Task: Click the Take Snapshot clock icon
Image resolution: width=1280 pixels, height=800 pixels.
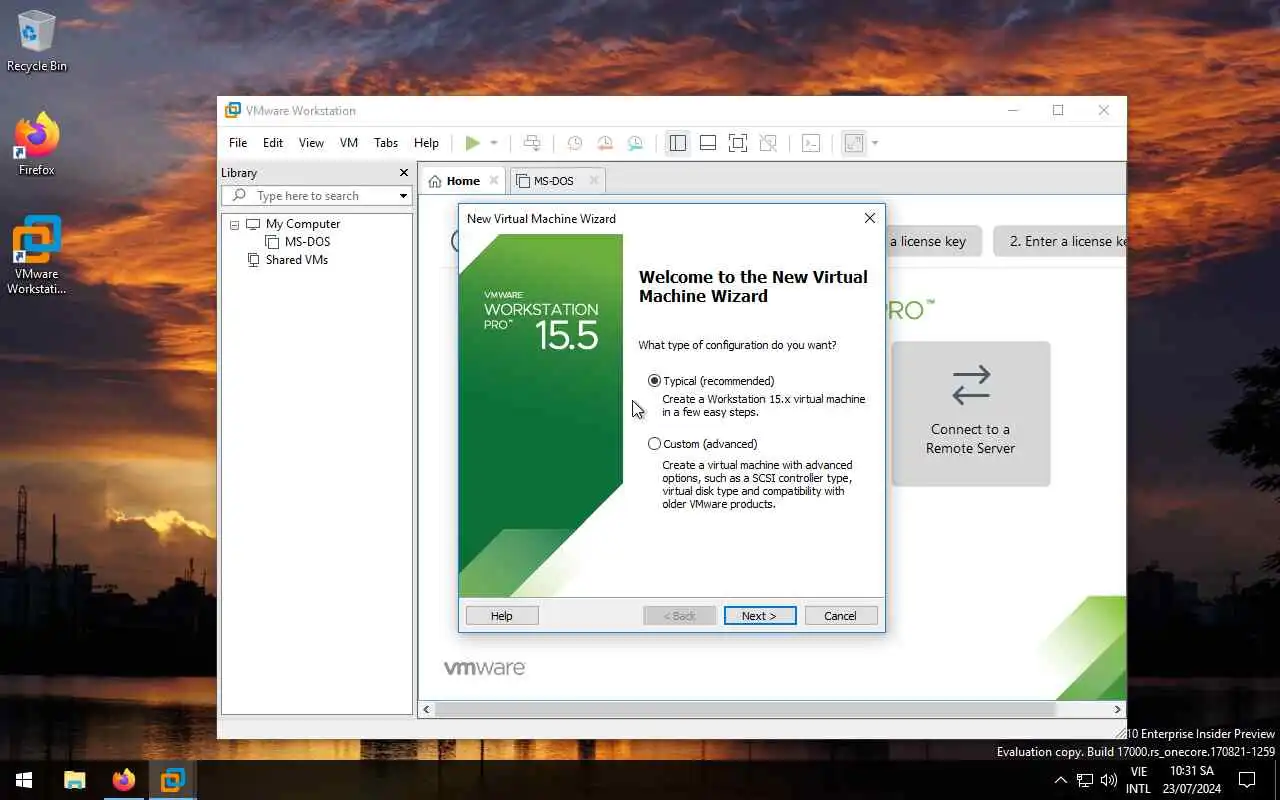Action: point(575,143)
